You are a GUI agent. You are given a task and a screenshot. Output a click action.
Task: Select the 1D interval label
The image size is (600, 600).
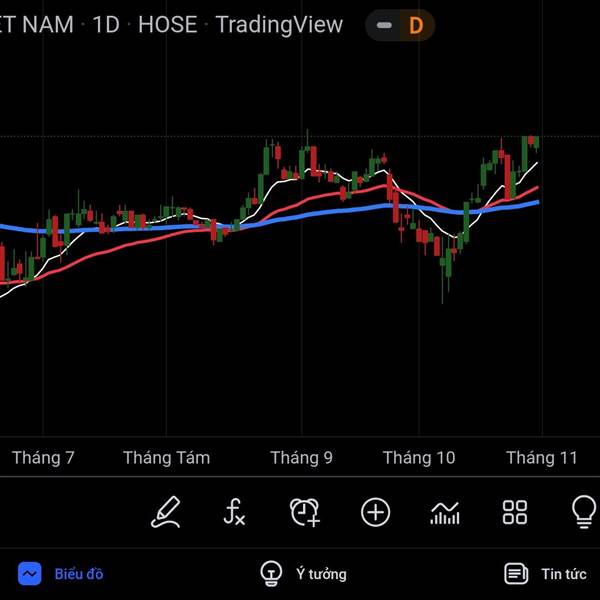pyautogui.click(x=106, y=25)
